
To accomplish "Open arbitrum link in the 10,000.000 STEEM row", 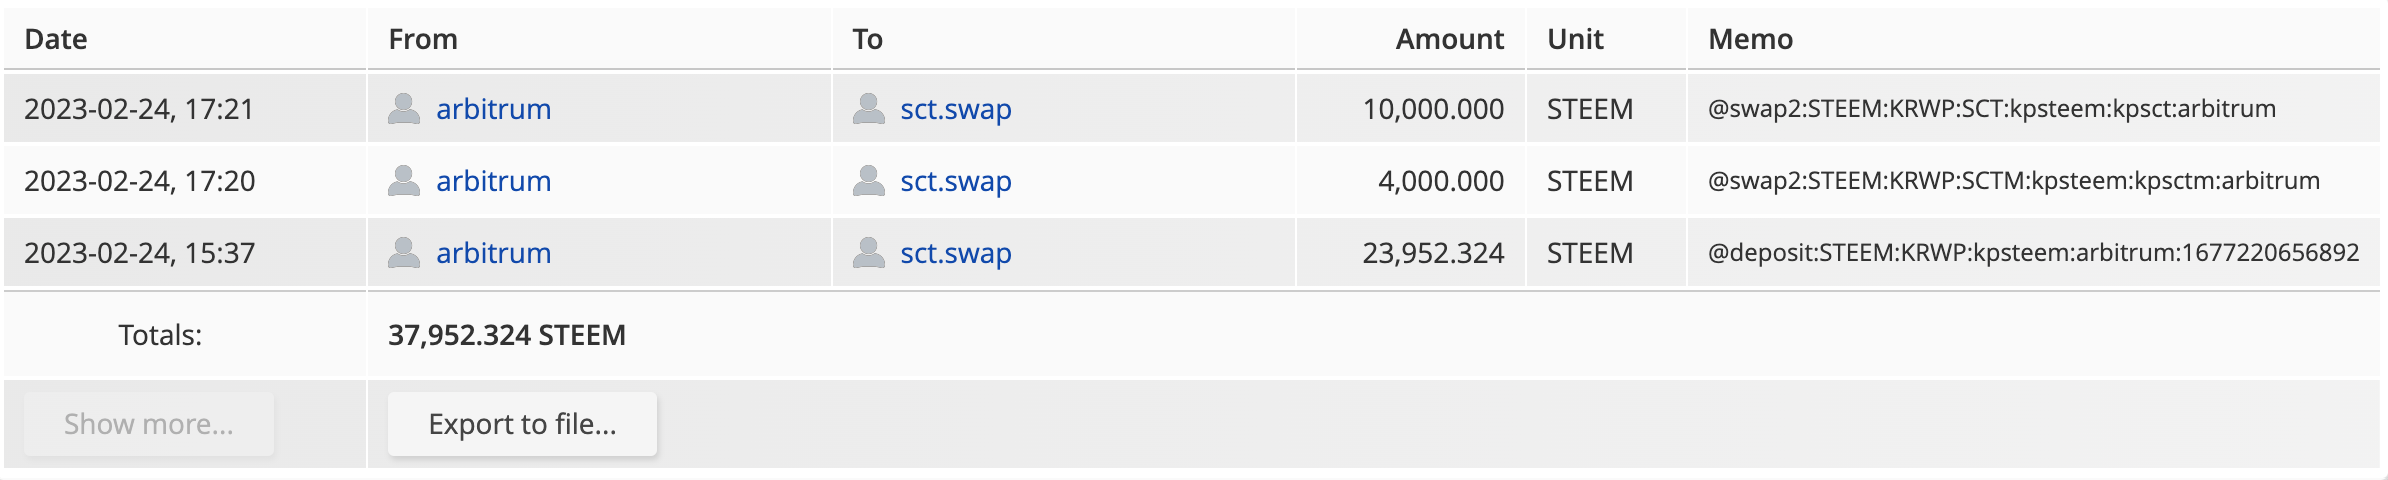I will pyautogui.click(x=494, y=109).
